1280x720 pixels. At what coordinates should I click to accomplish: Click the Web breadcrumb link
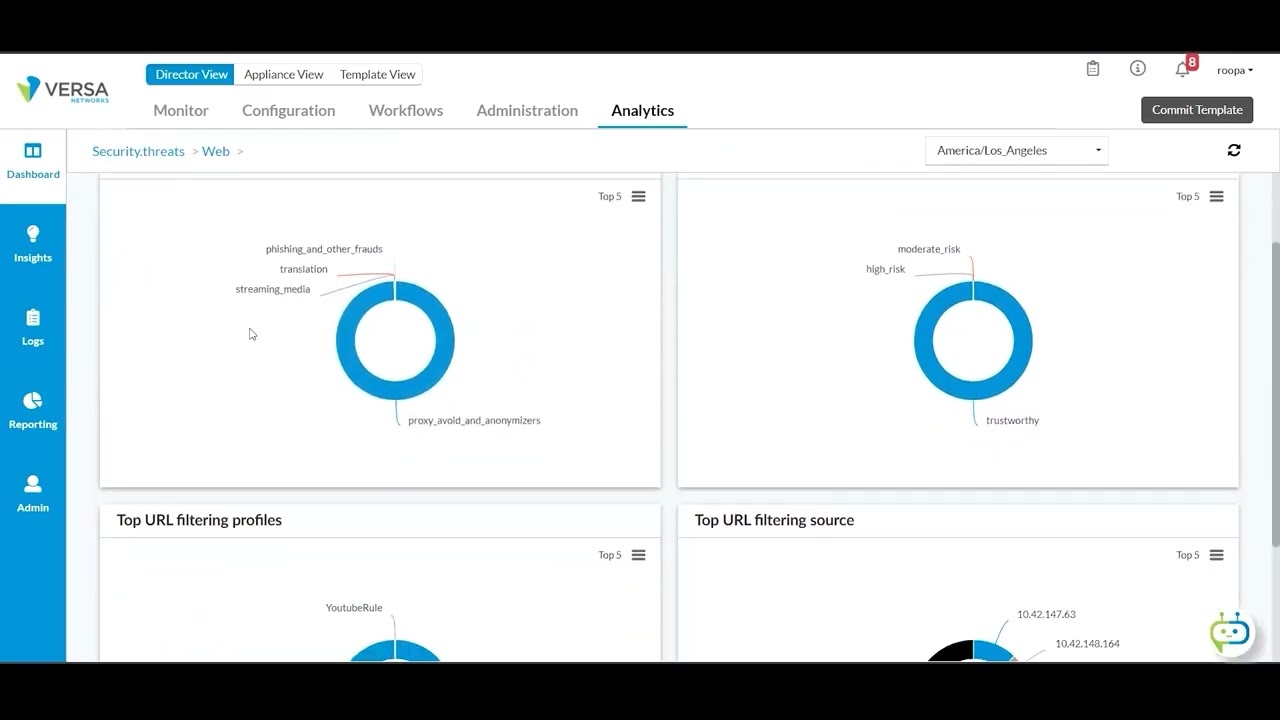point(216,151)
